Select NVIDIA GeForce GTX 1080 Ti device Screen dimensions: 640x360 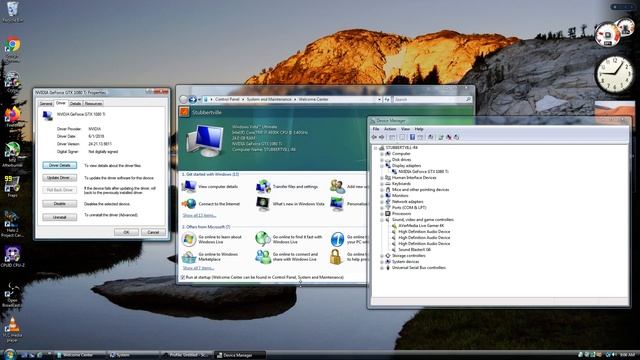click(423, 172)
